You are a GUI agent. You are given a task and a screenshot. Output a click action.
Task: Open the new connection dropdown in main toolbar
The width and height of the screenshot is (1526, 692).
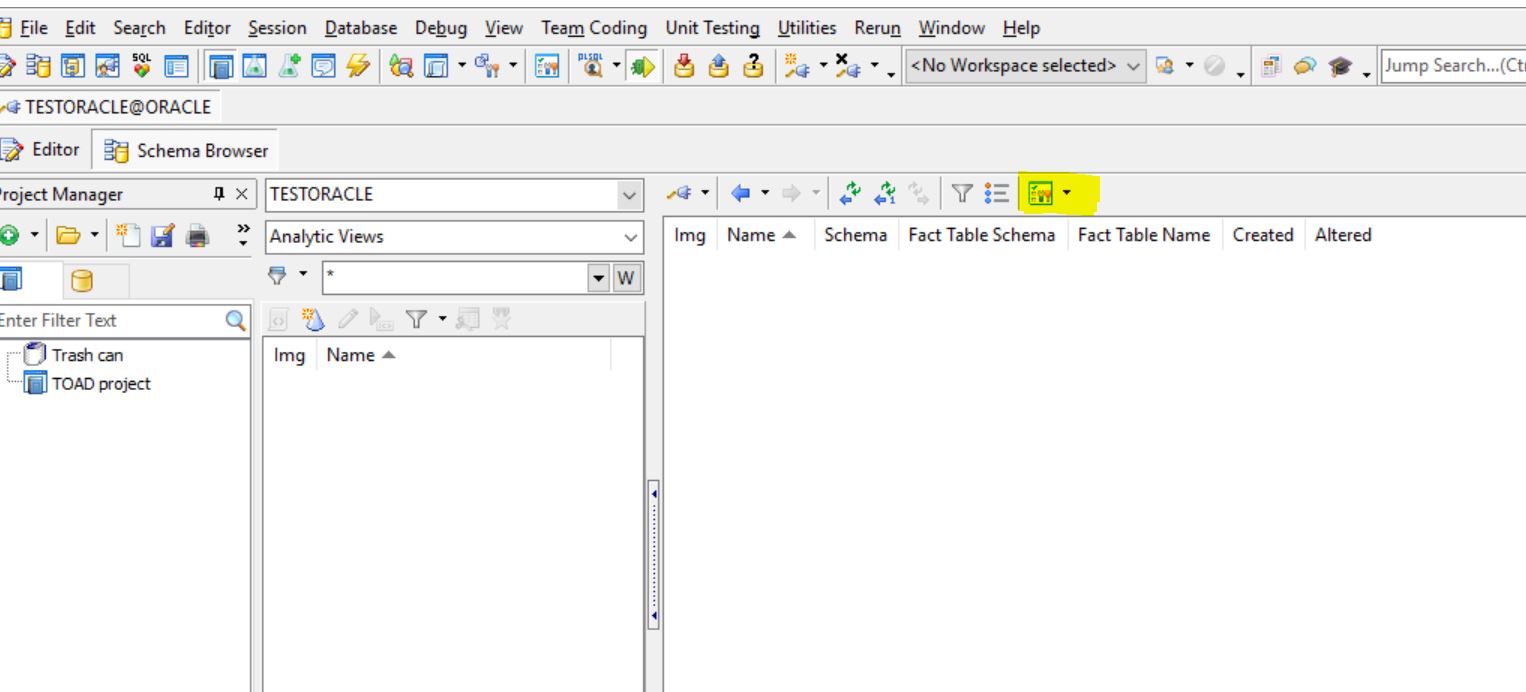pos(823,65)
